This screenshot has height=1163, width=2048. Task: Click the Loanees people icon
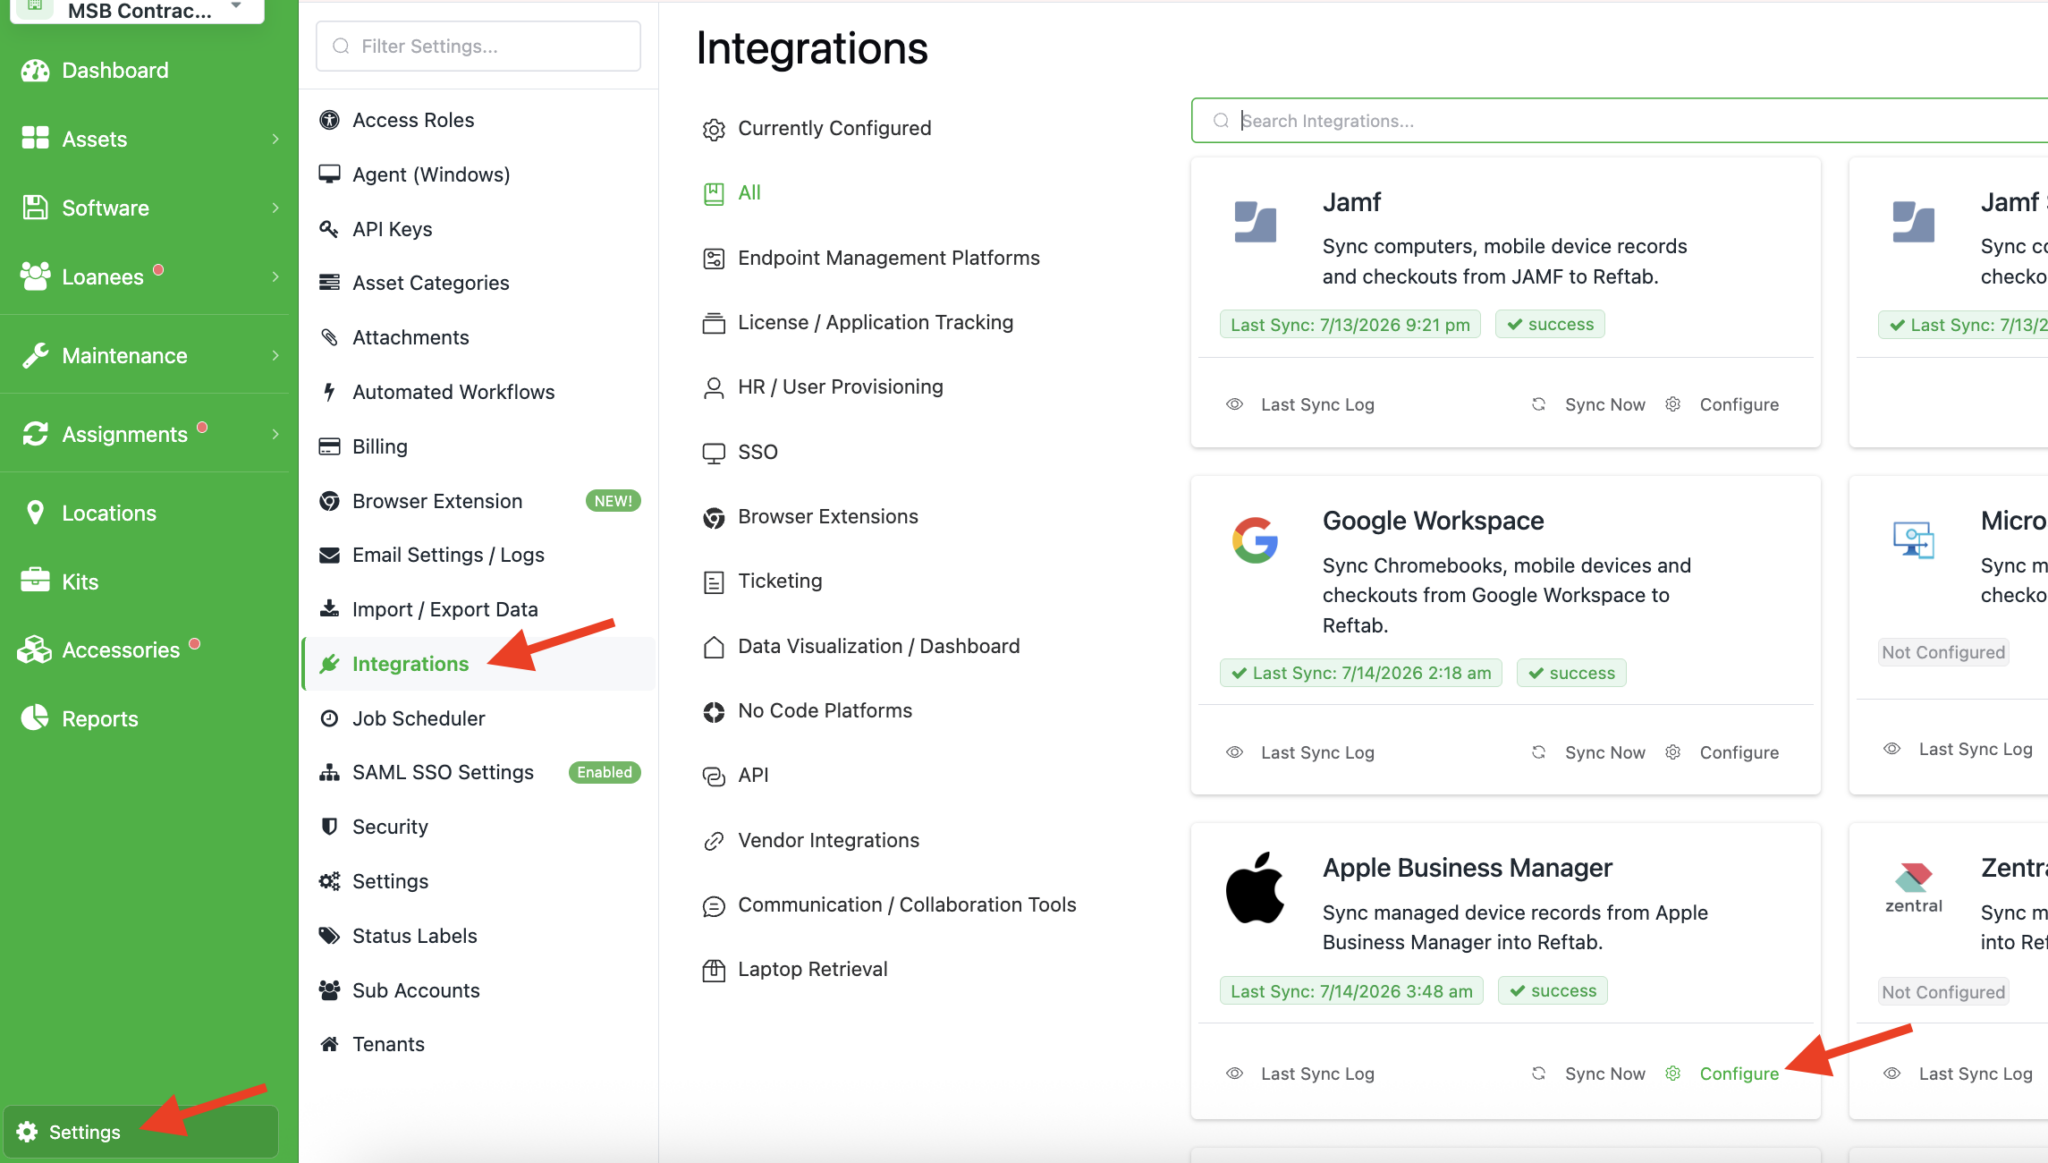point(35,276)
